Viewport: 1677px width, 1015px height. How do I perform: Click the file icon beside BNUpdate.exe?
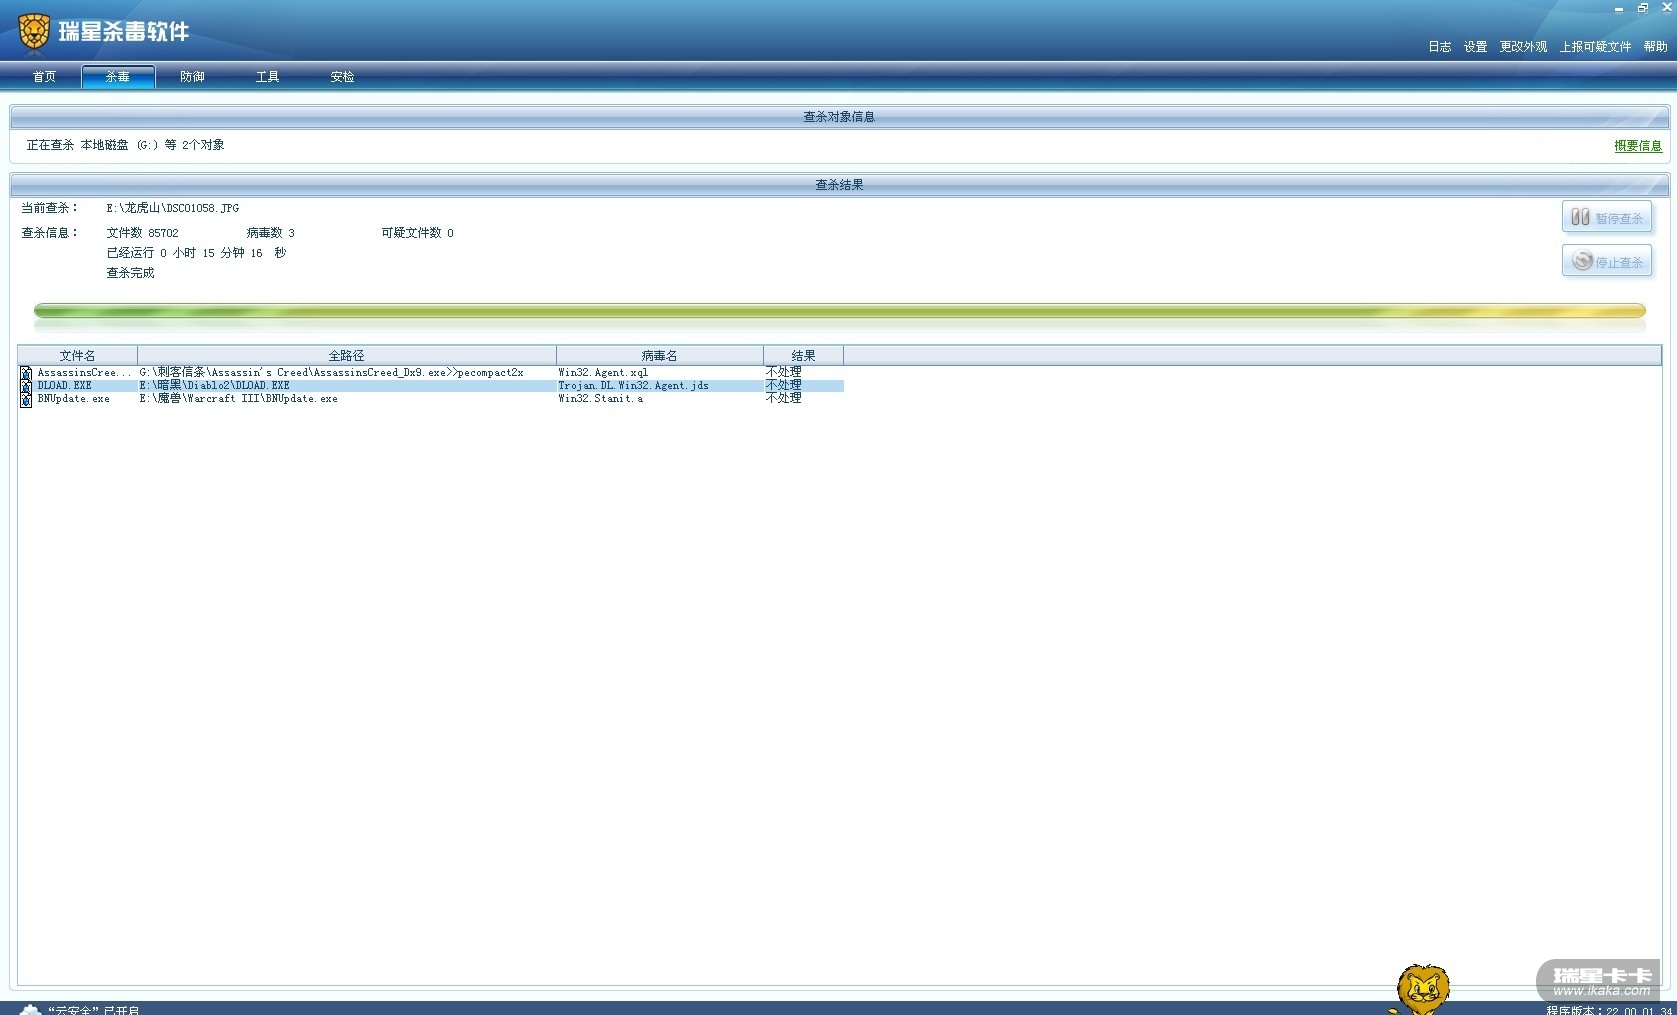(26, 399)
